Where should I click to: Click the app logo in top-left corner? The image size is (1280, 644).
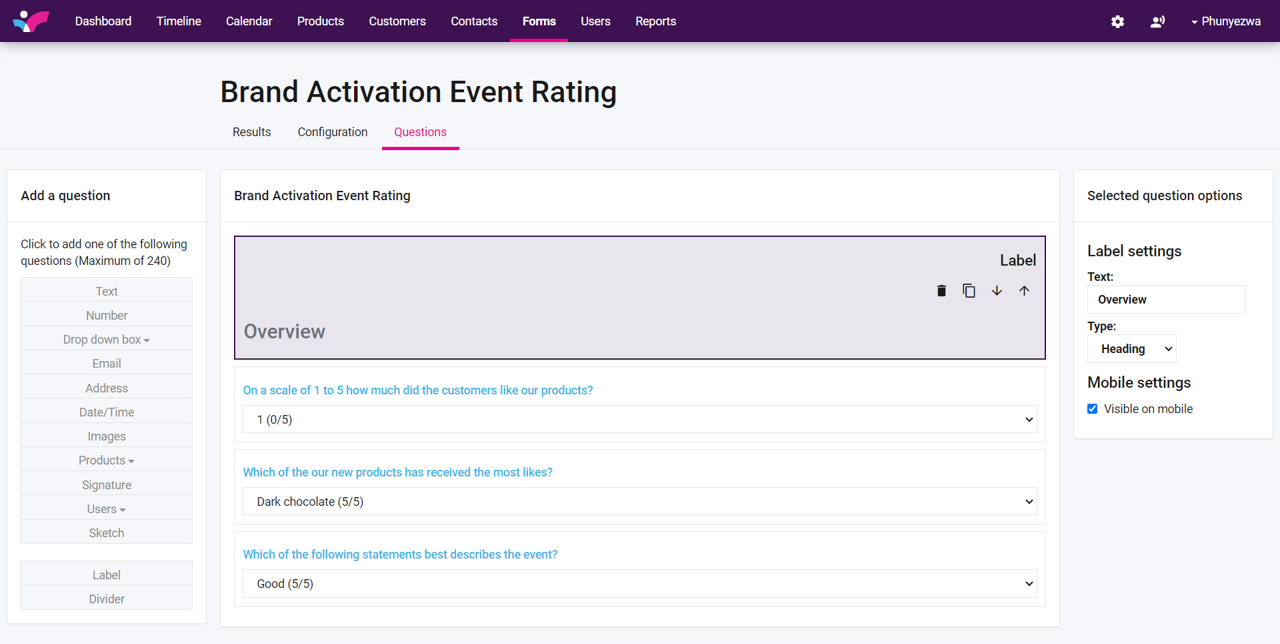pos(31,21)
